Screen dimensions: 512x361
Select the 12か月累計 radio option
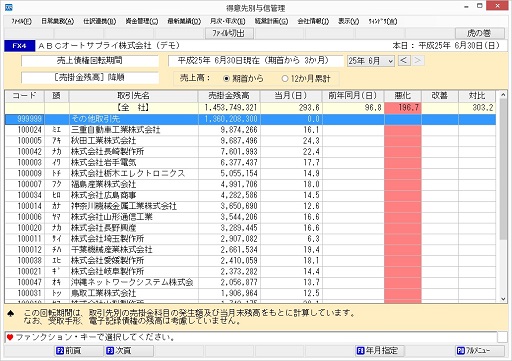pos(306,79)
